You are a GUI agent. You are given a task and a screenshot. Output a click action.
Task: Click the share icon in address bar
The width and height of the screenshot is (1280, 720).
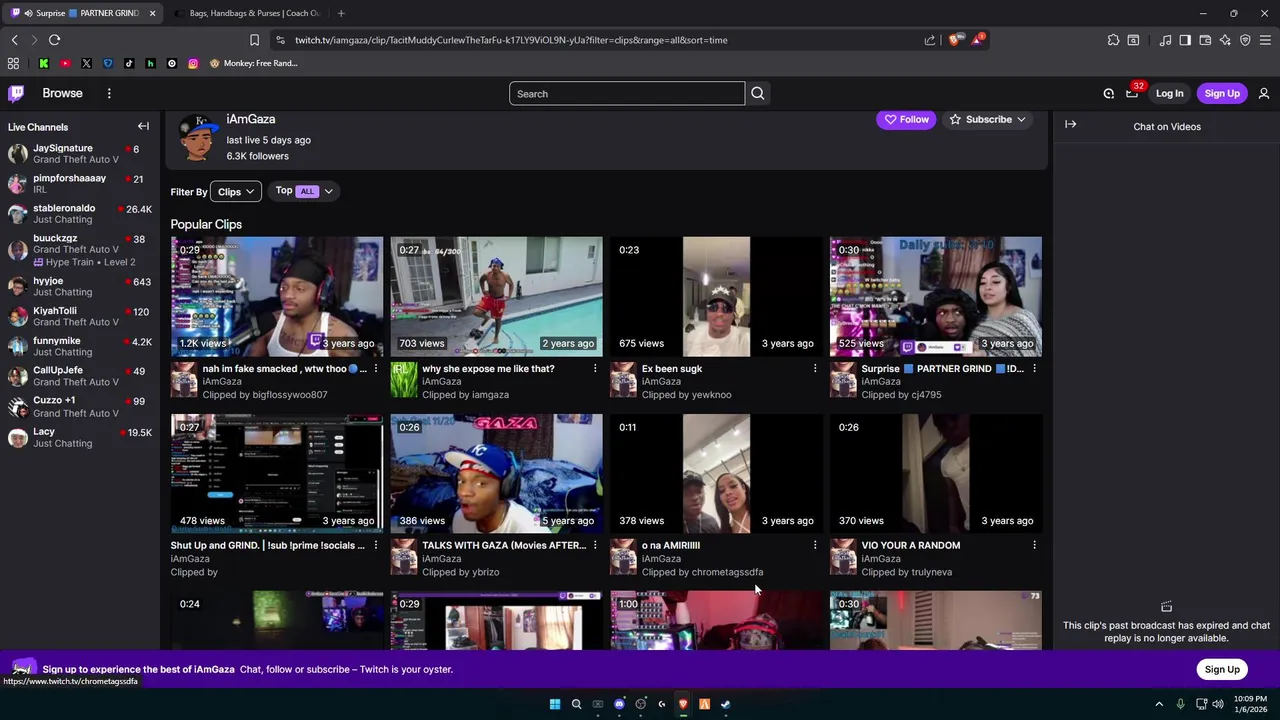(930, 40)
